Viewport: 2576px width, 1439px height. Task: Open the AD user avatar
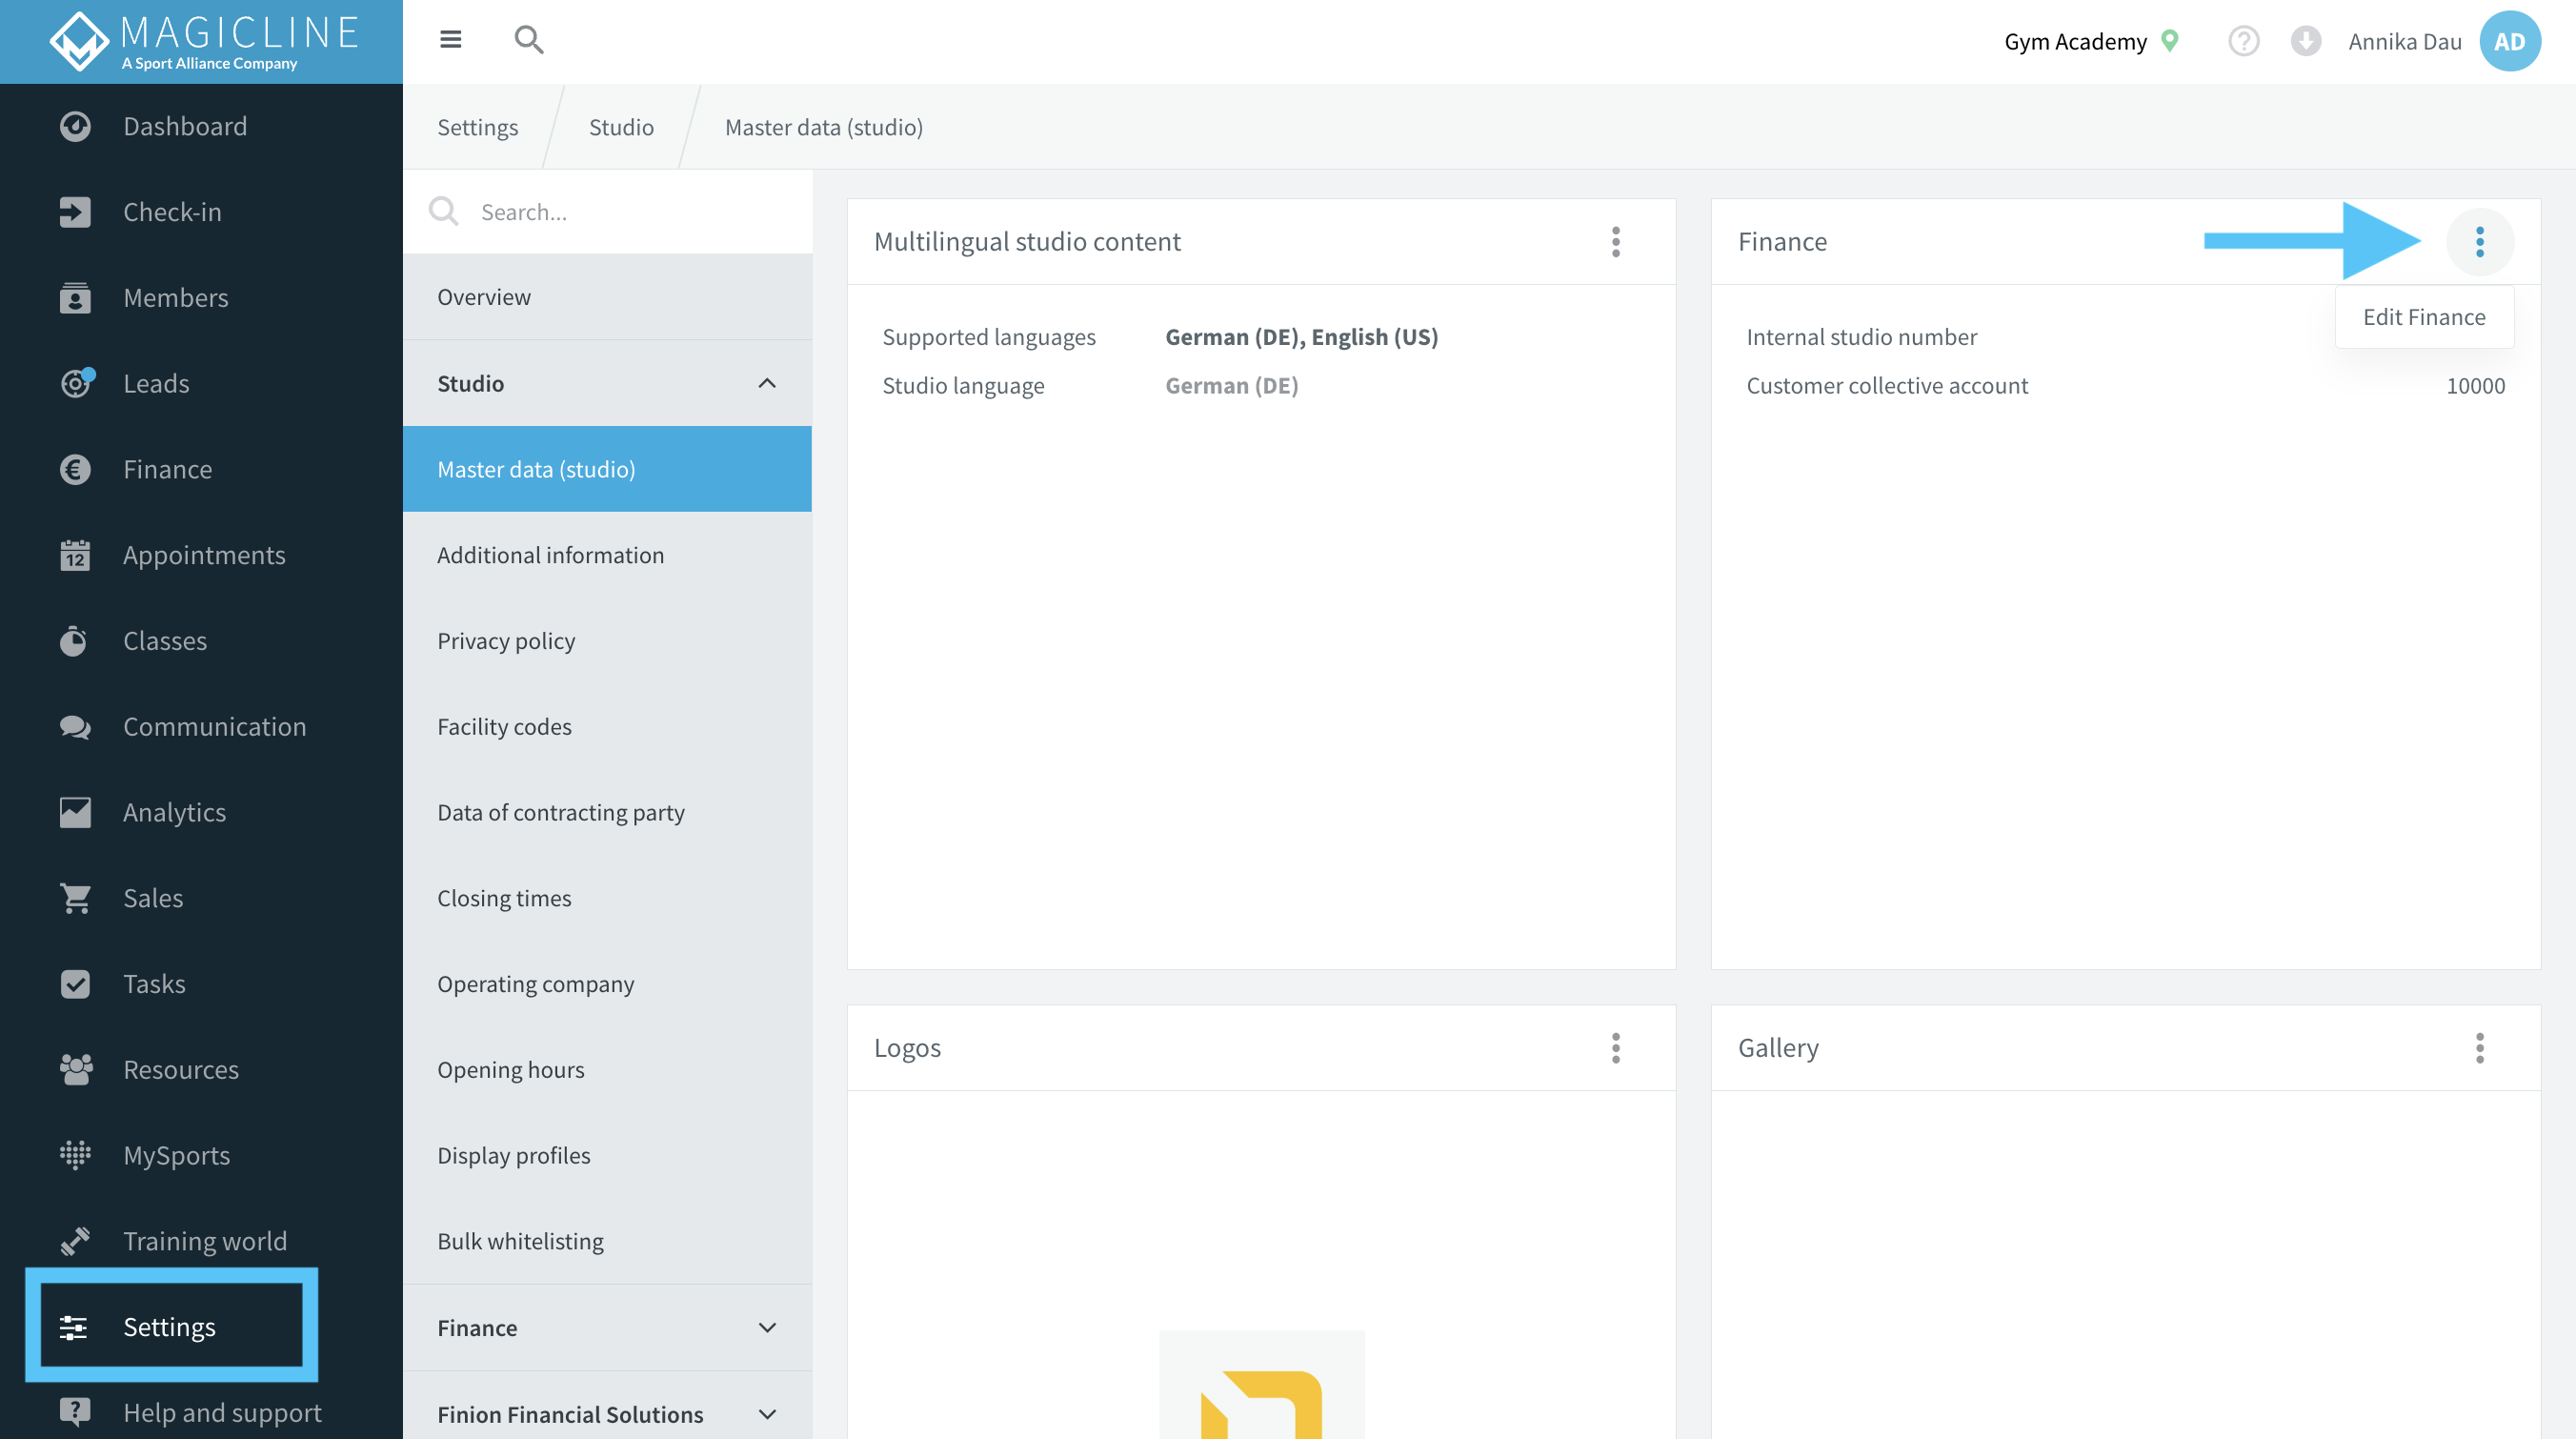pos(2510,41)
